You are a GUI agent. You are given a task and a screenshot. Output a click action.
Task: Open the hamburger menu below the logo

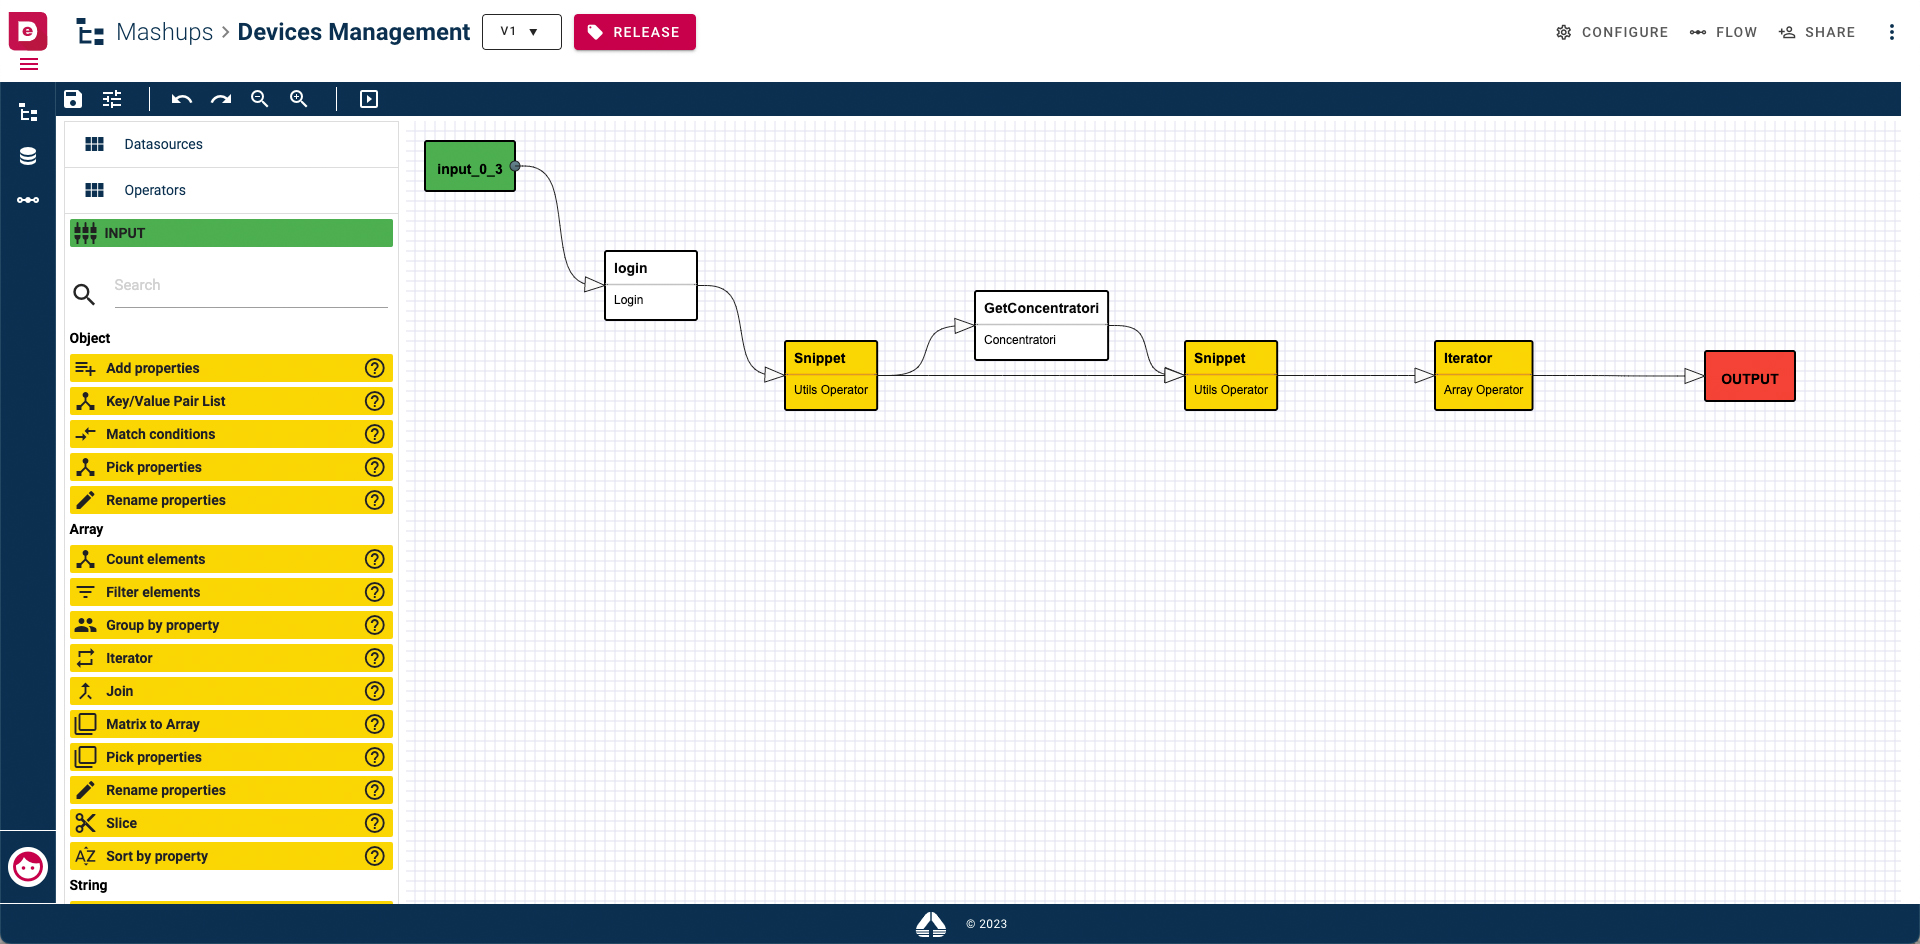(29, 64)
